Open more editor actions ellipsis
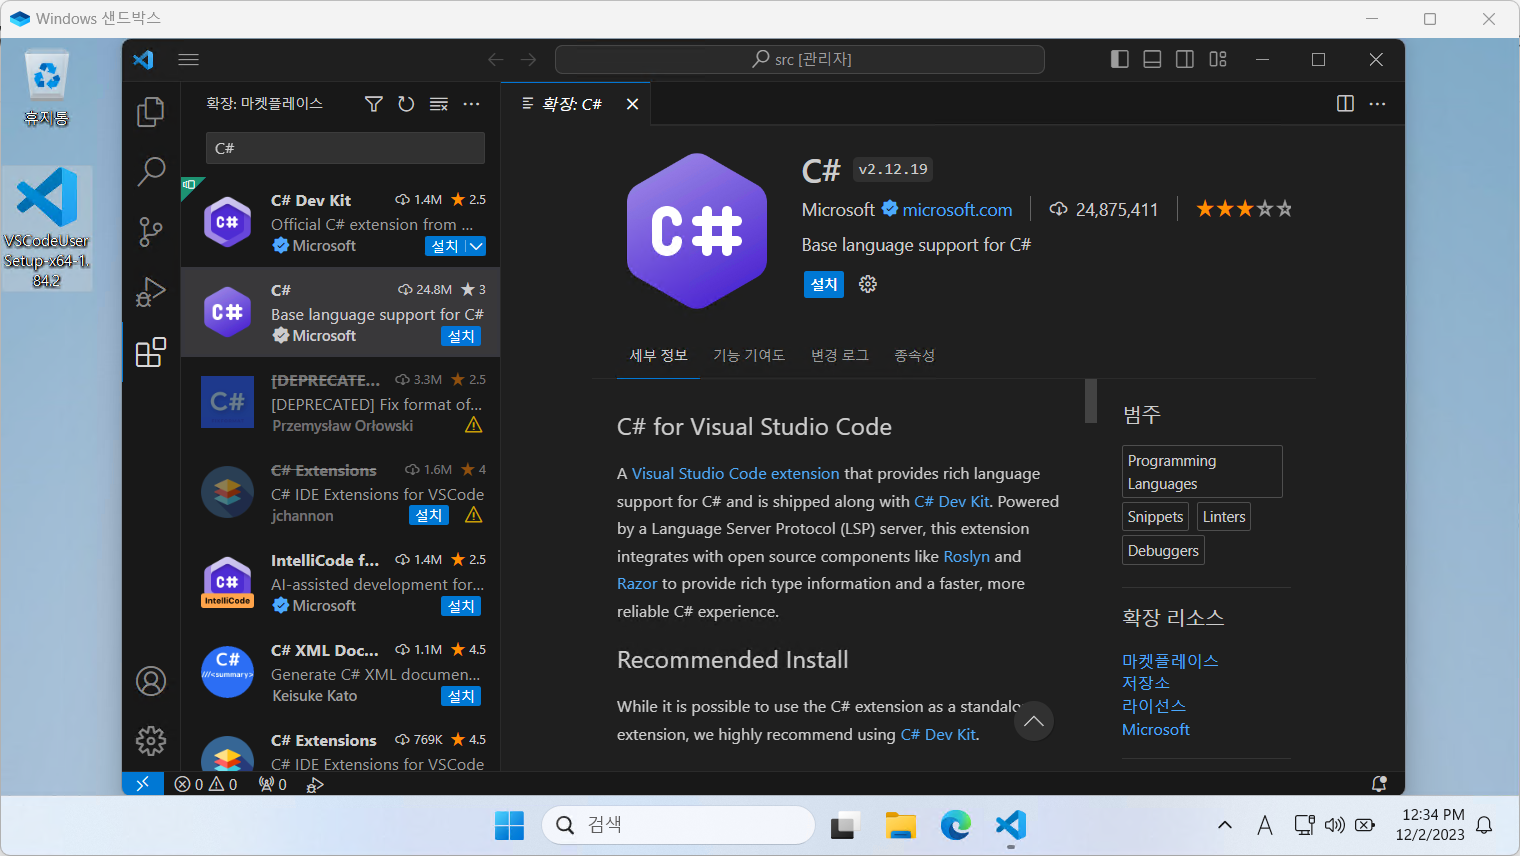The image size is (1520, 856). (1377, 104)
